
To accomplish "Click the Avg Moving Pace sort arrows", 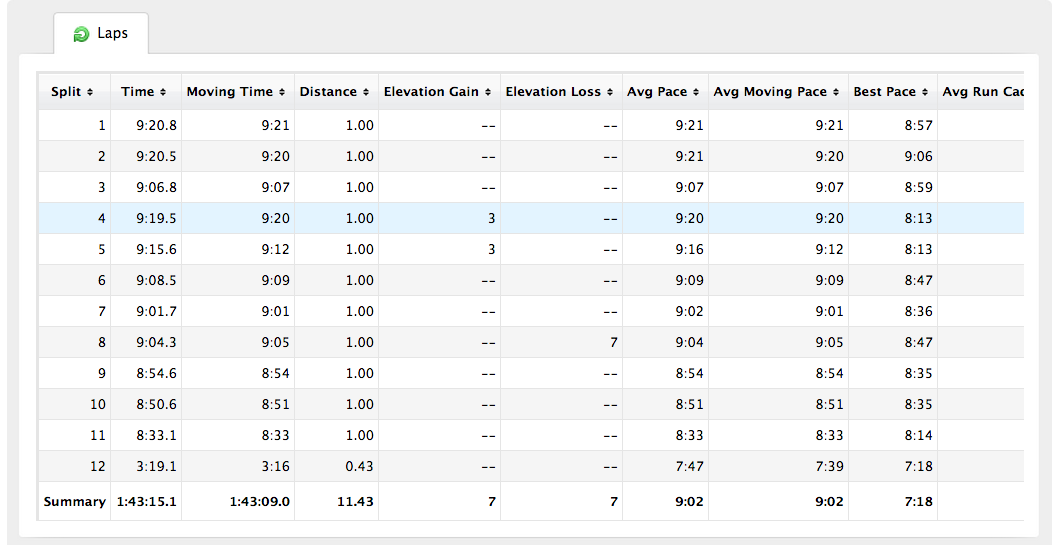I will pos(836,92).
